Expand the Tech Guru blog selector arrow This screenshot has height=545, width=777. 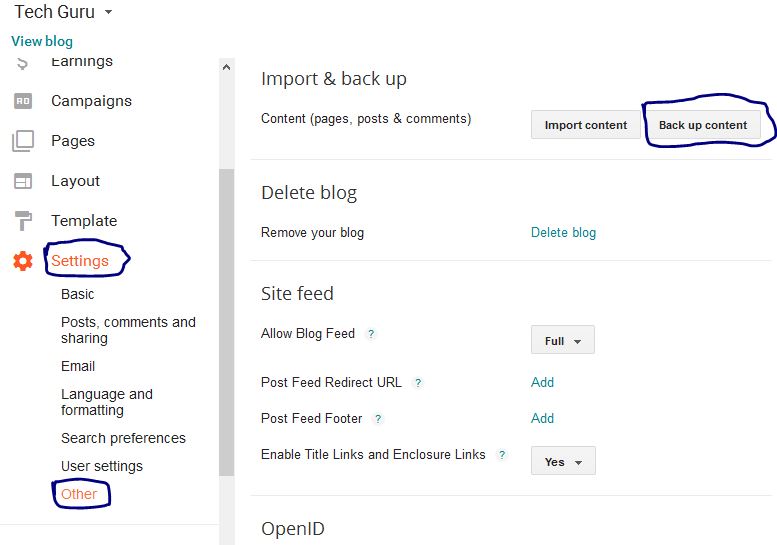tap(109, 12)
